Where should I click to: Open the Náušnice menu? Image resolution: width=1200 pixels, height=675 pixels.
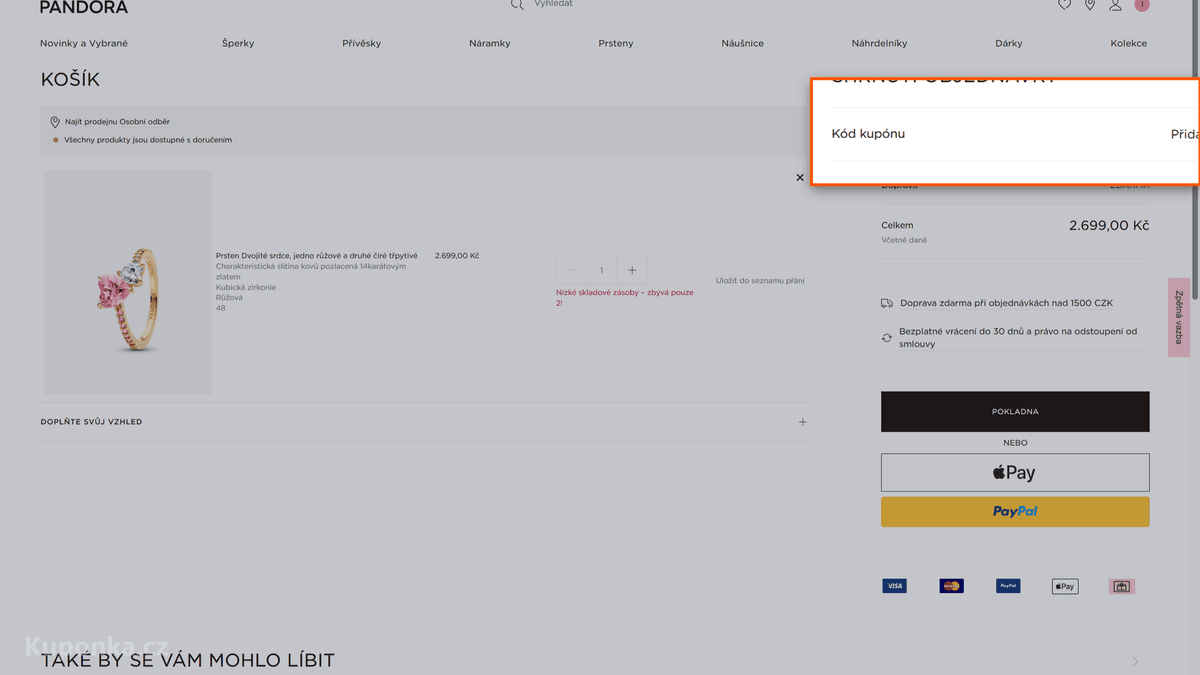[x=742, y=43]
